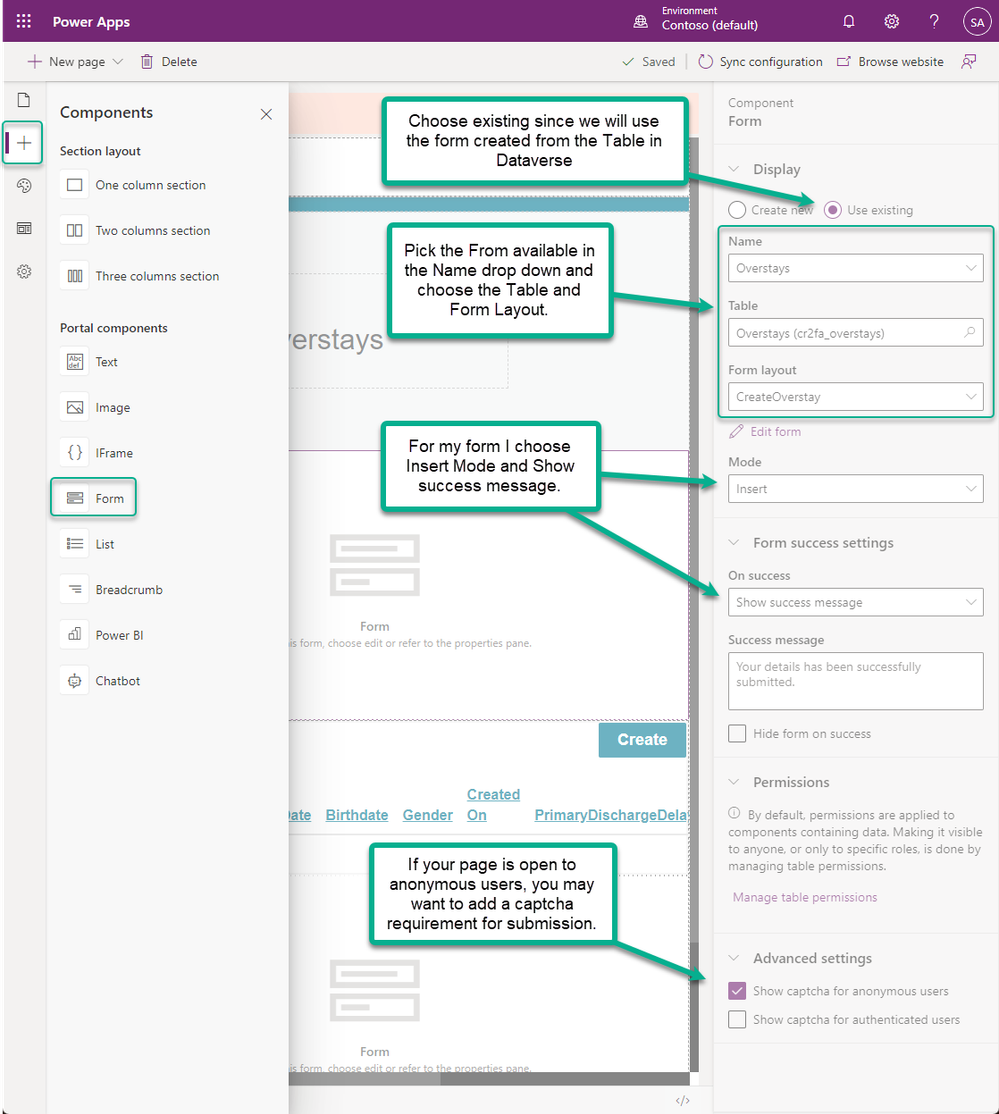
Task: Click the feedback person icon in toolbar
Action: click(x=968, y=62)
